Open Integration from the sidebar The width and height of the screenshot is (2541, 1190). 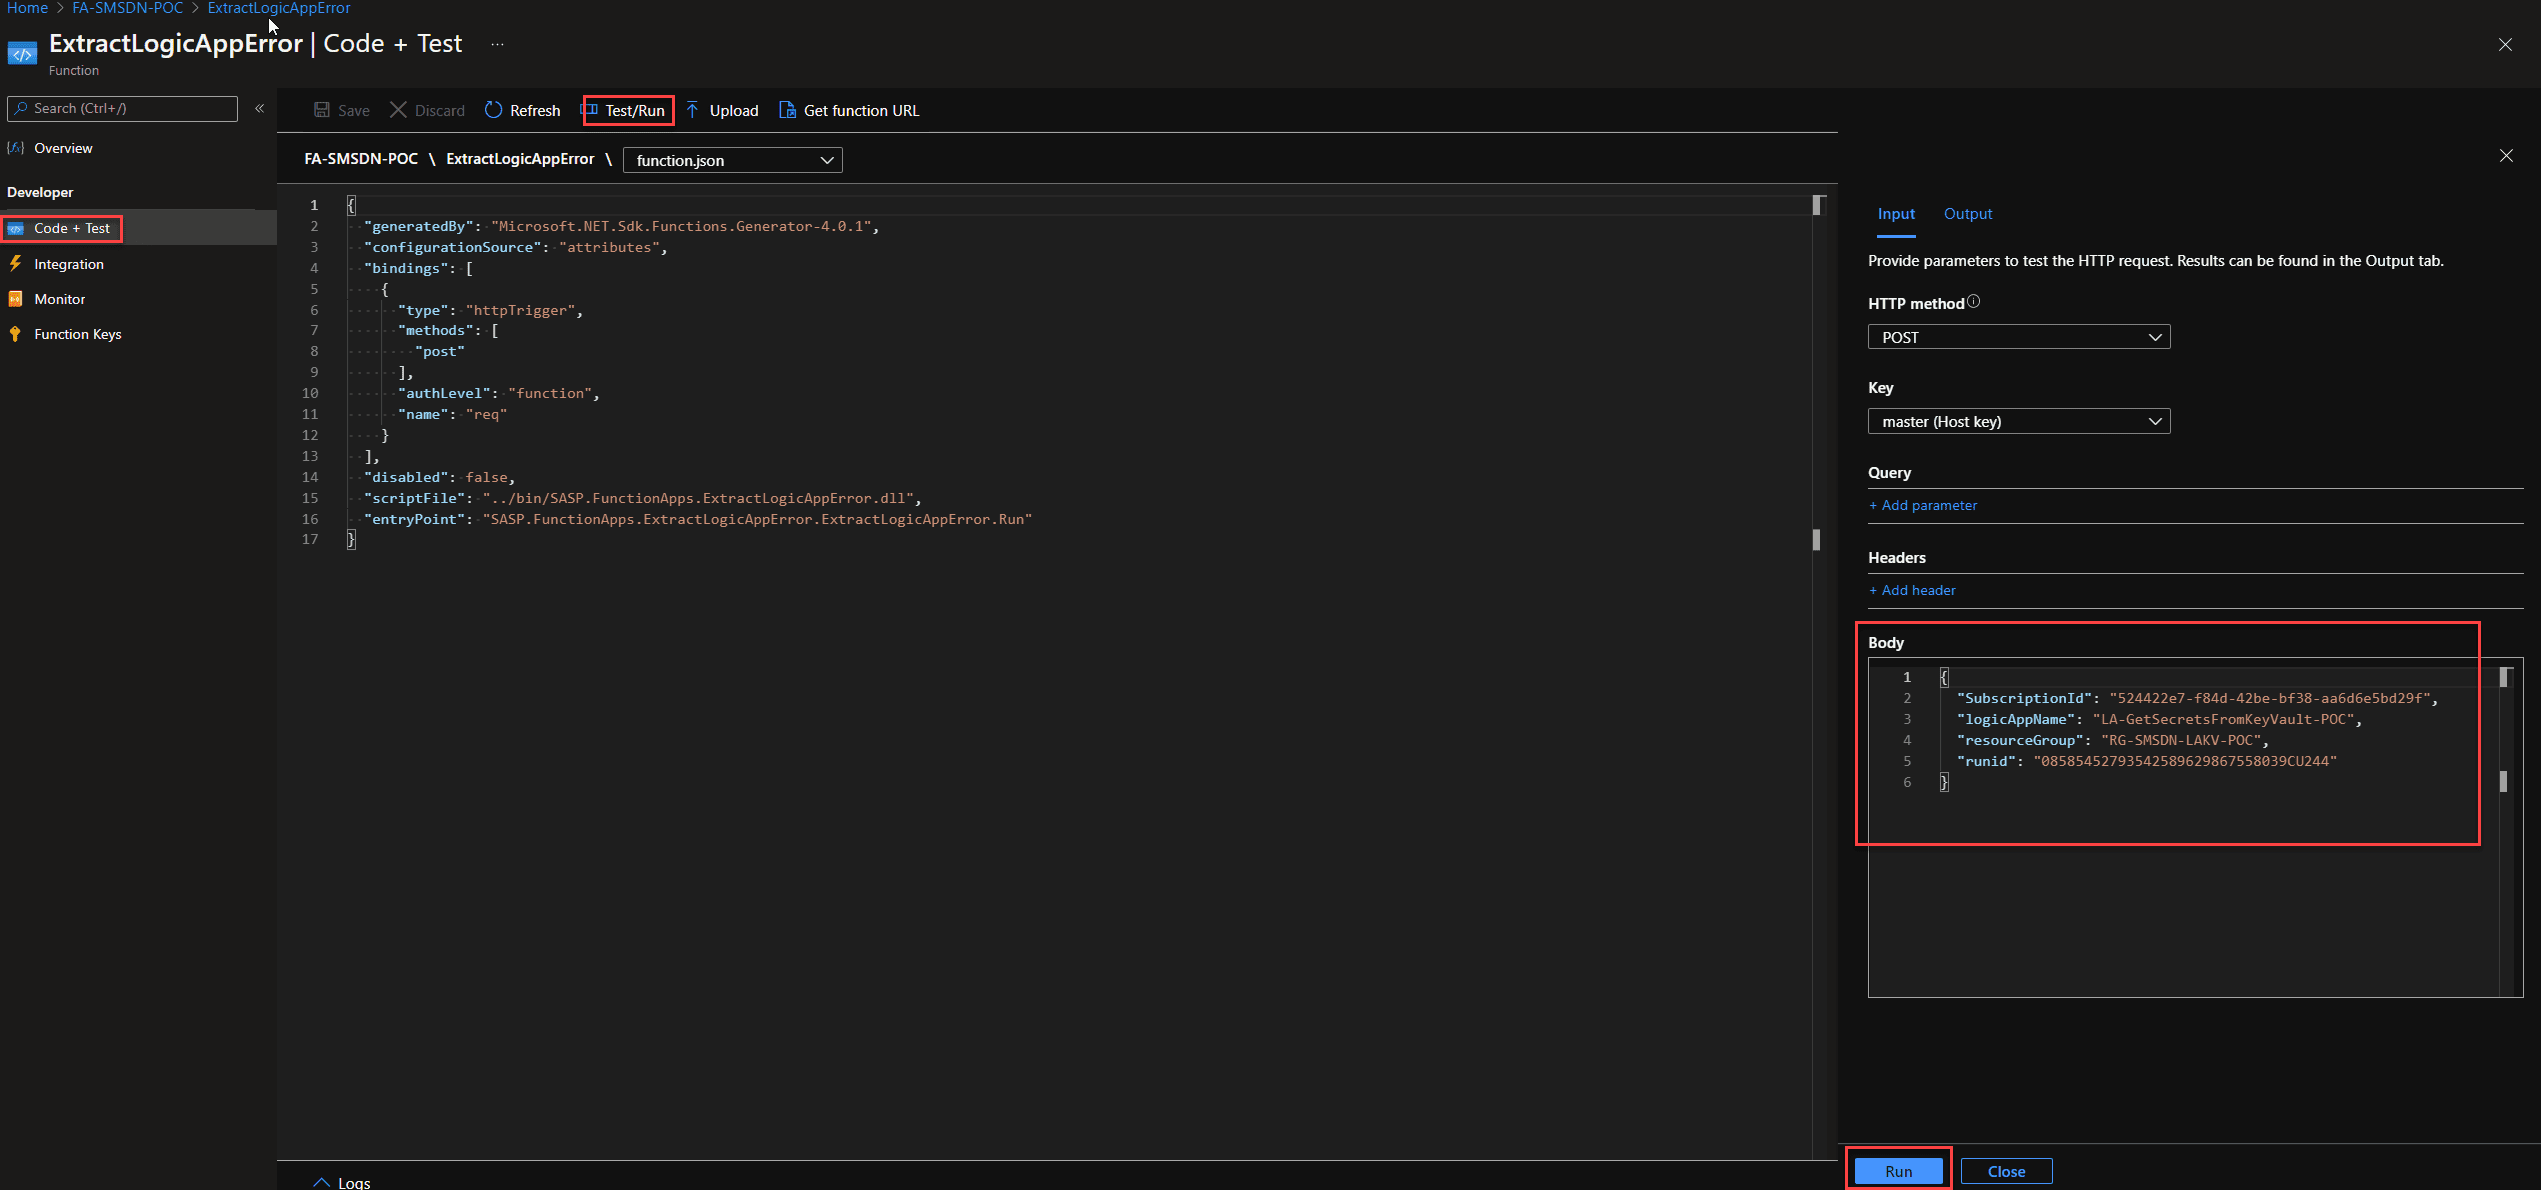click(x=68, y=264)
